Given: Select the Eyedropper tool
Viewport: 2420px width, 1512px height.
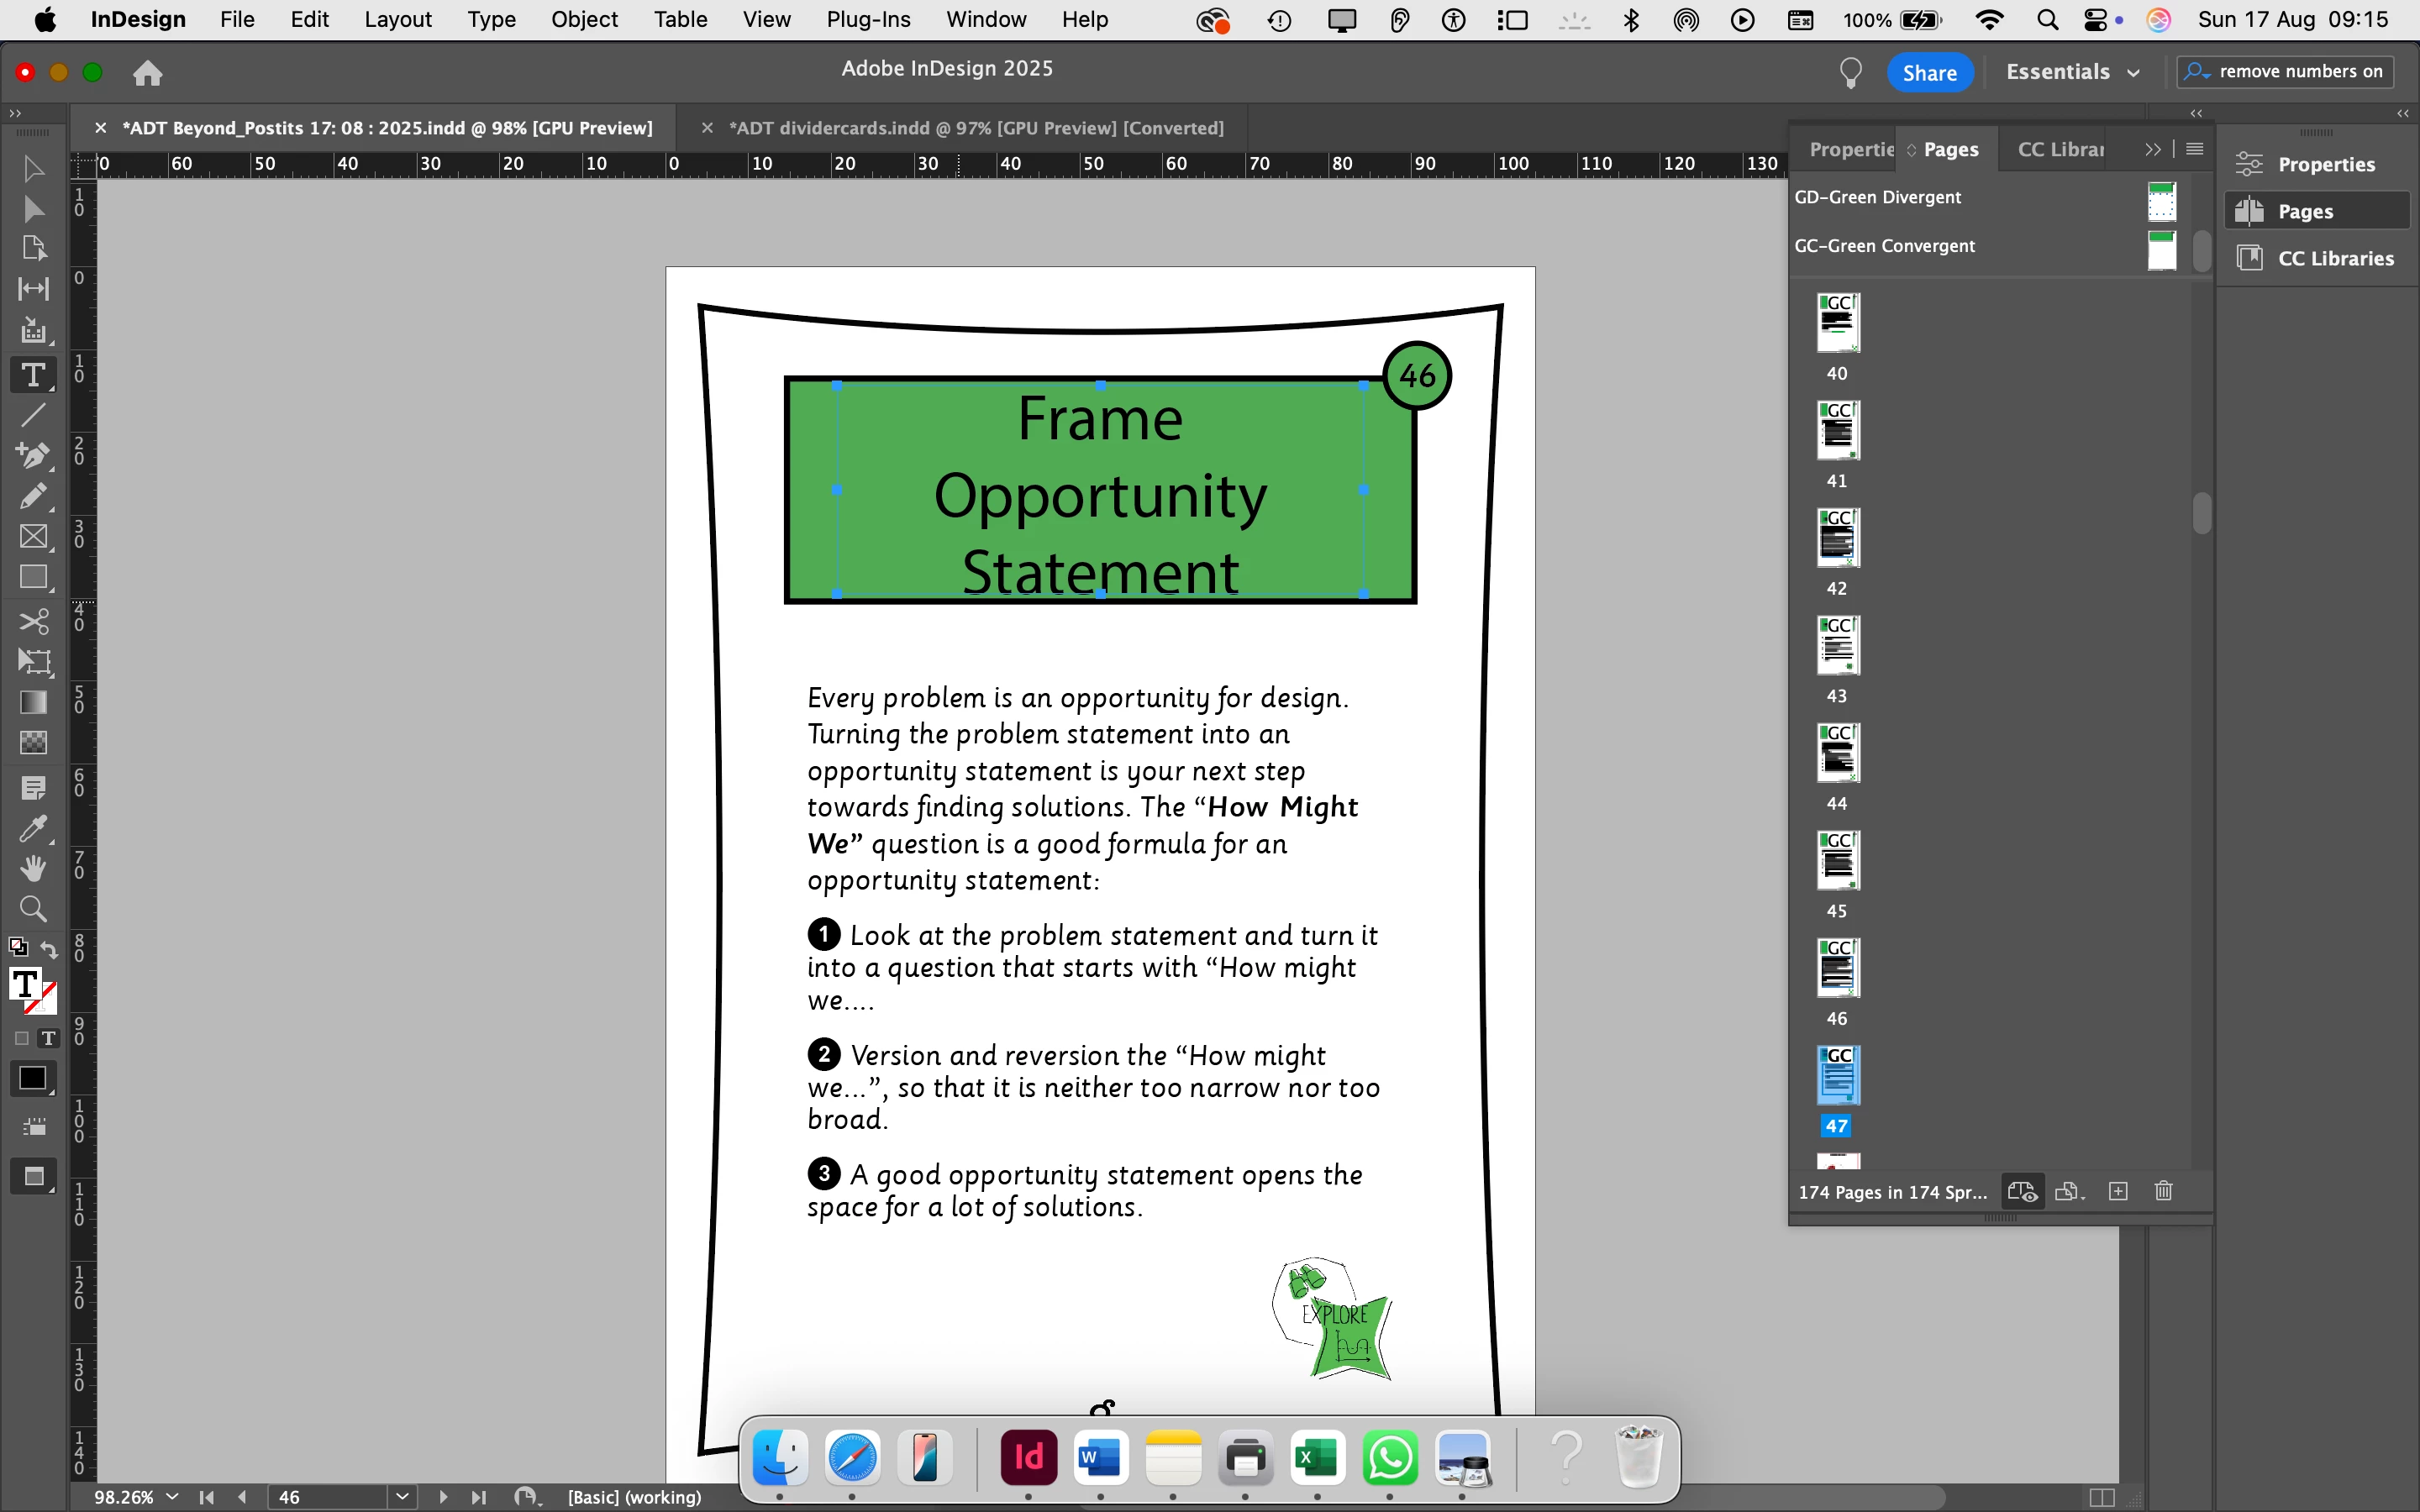Looking at the screenshot, I should (x=33, y=828).
